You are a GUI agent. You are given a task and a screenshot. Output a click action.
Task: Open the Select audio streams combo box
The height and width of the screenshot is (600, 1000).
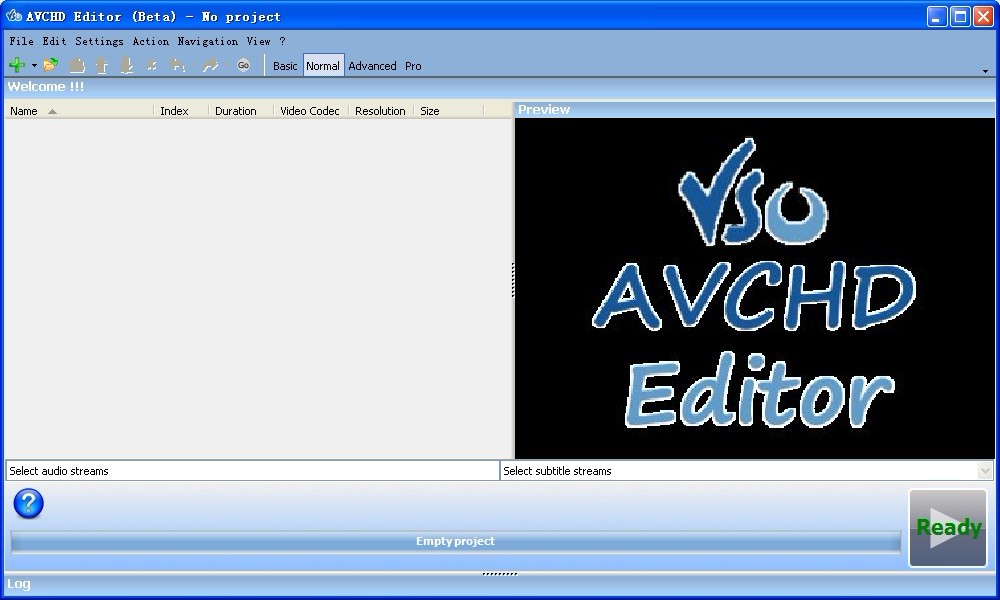(253, 471)
